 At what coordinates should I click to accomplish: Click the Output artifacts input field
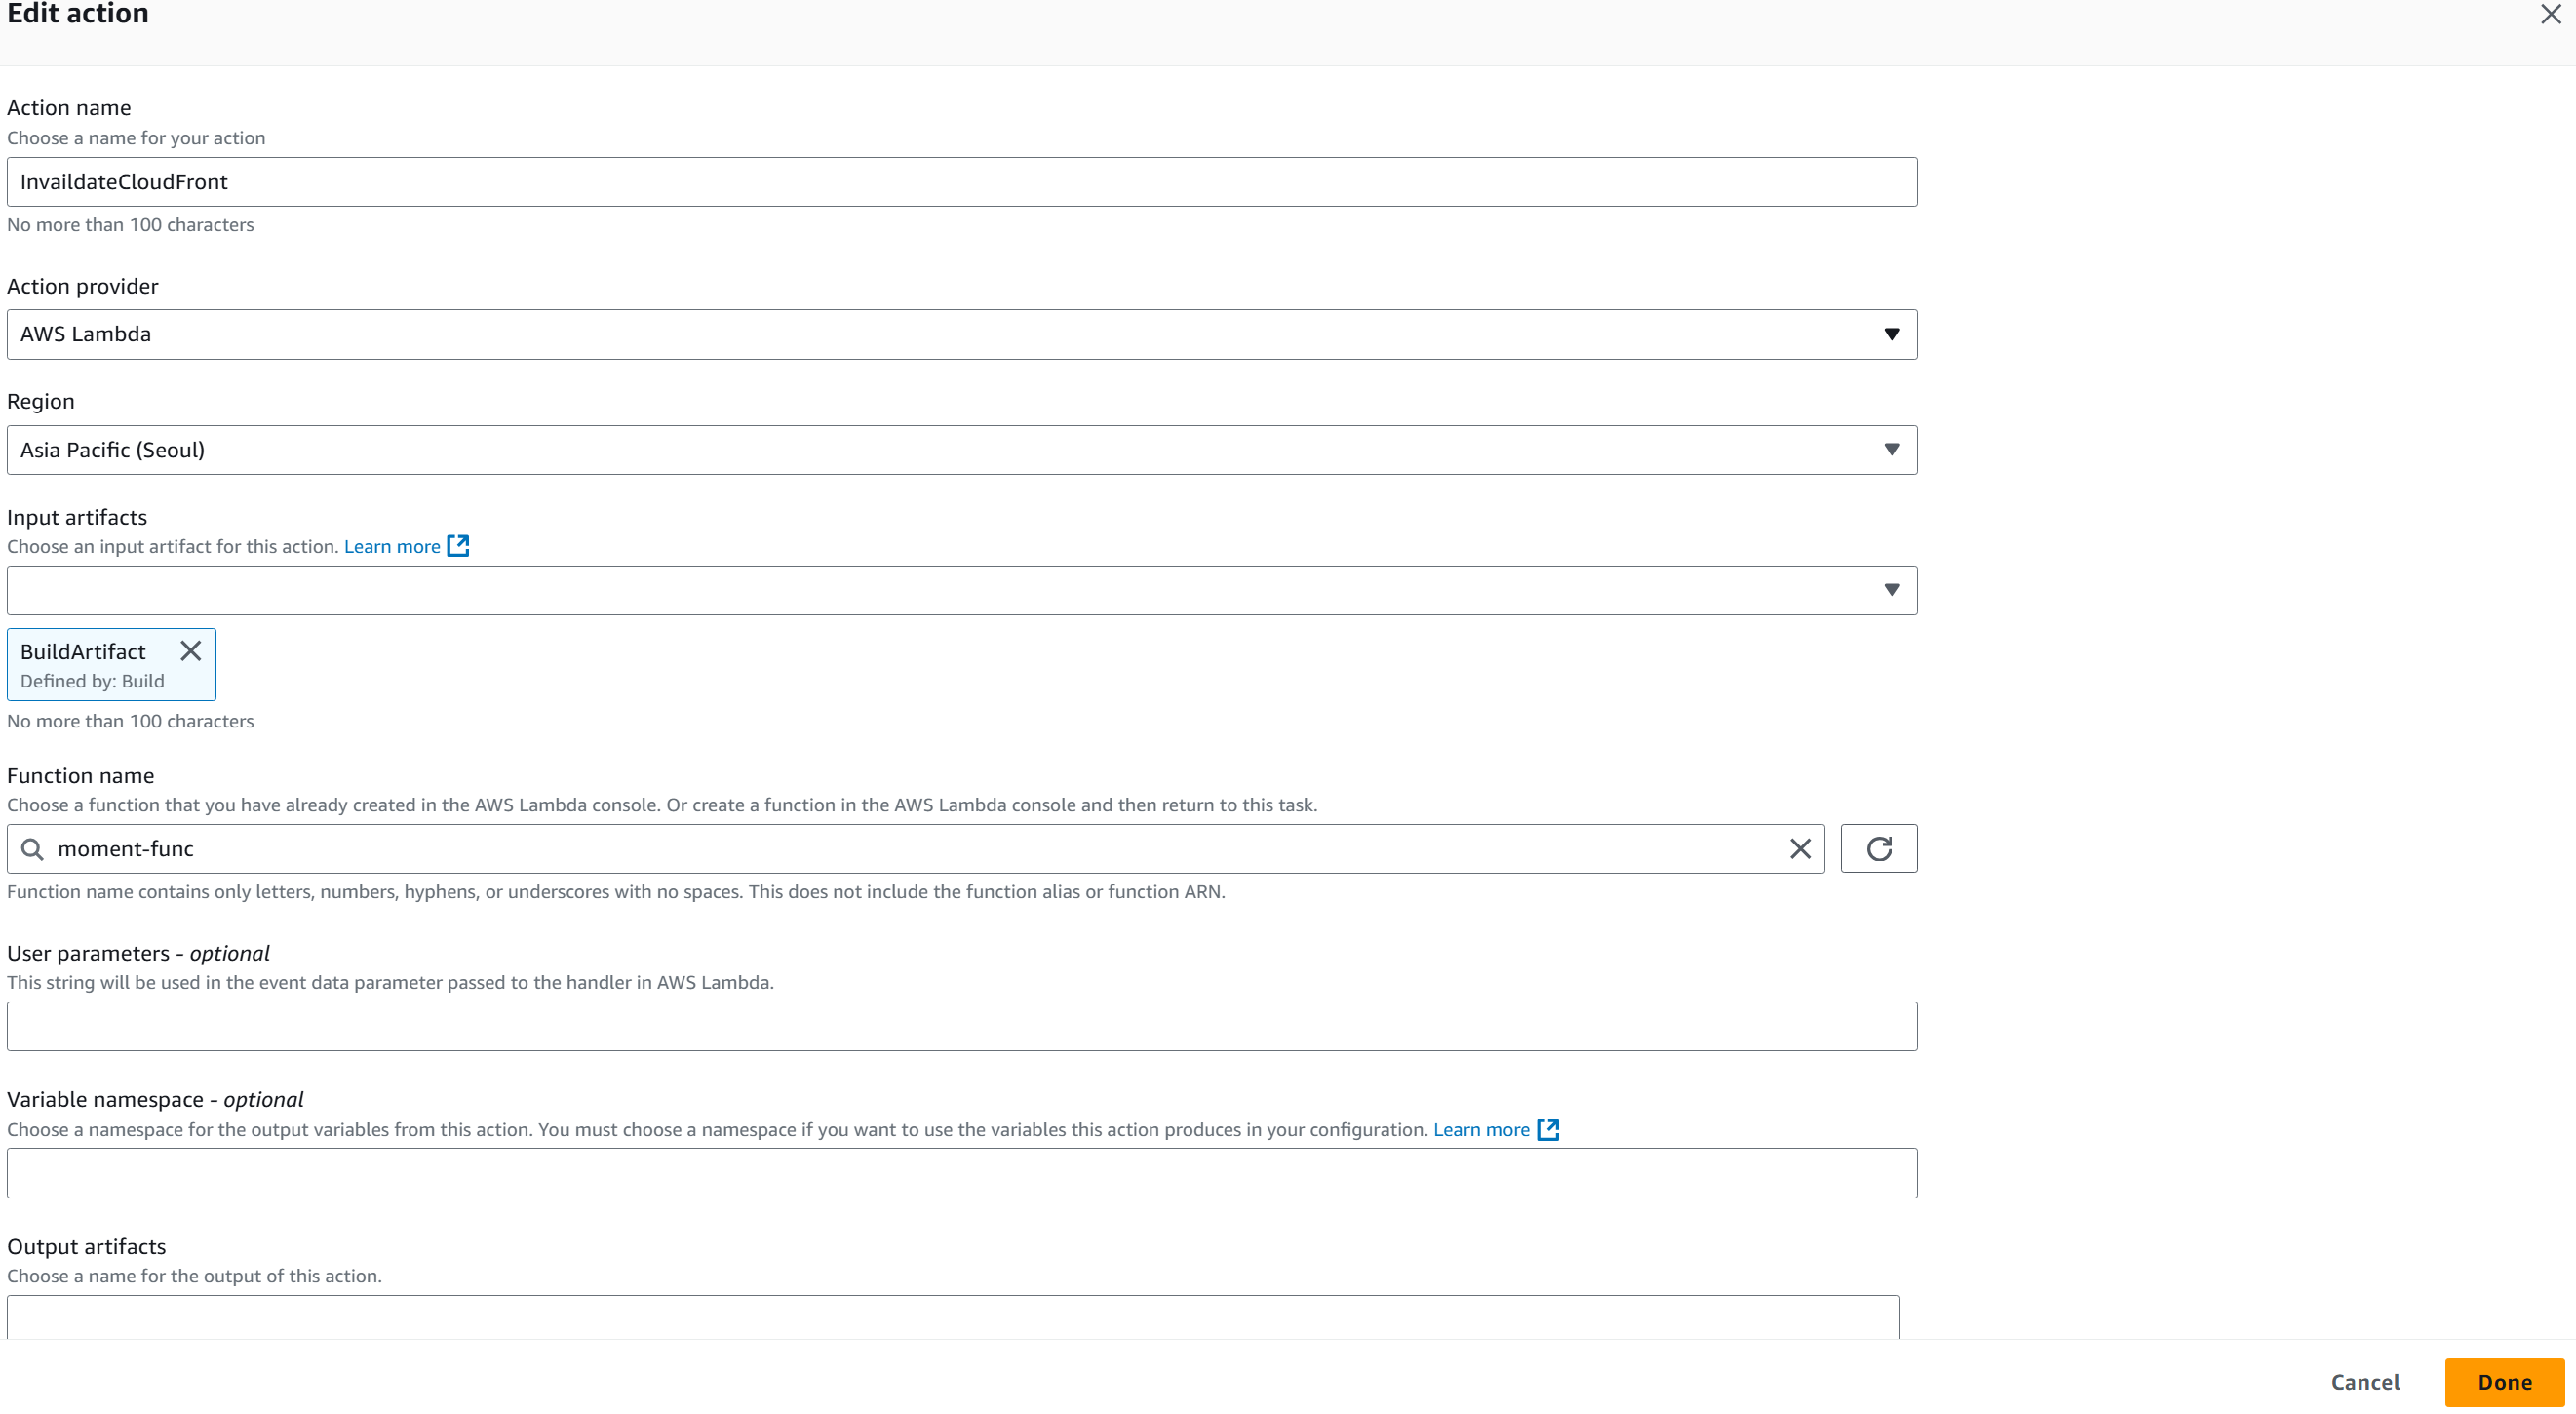(953, 1317)
